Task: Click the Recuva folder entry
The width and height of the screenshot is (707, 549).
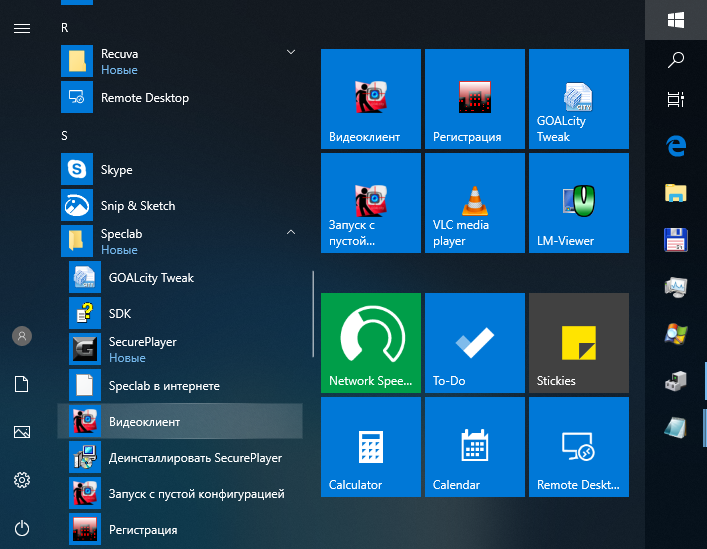Action: pos(180,61)
